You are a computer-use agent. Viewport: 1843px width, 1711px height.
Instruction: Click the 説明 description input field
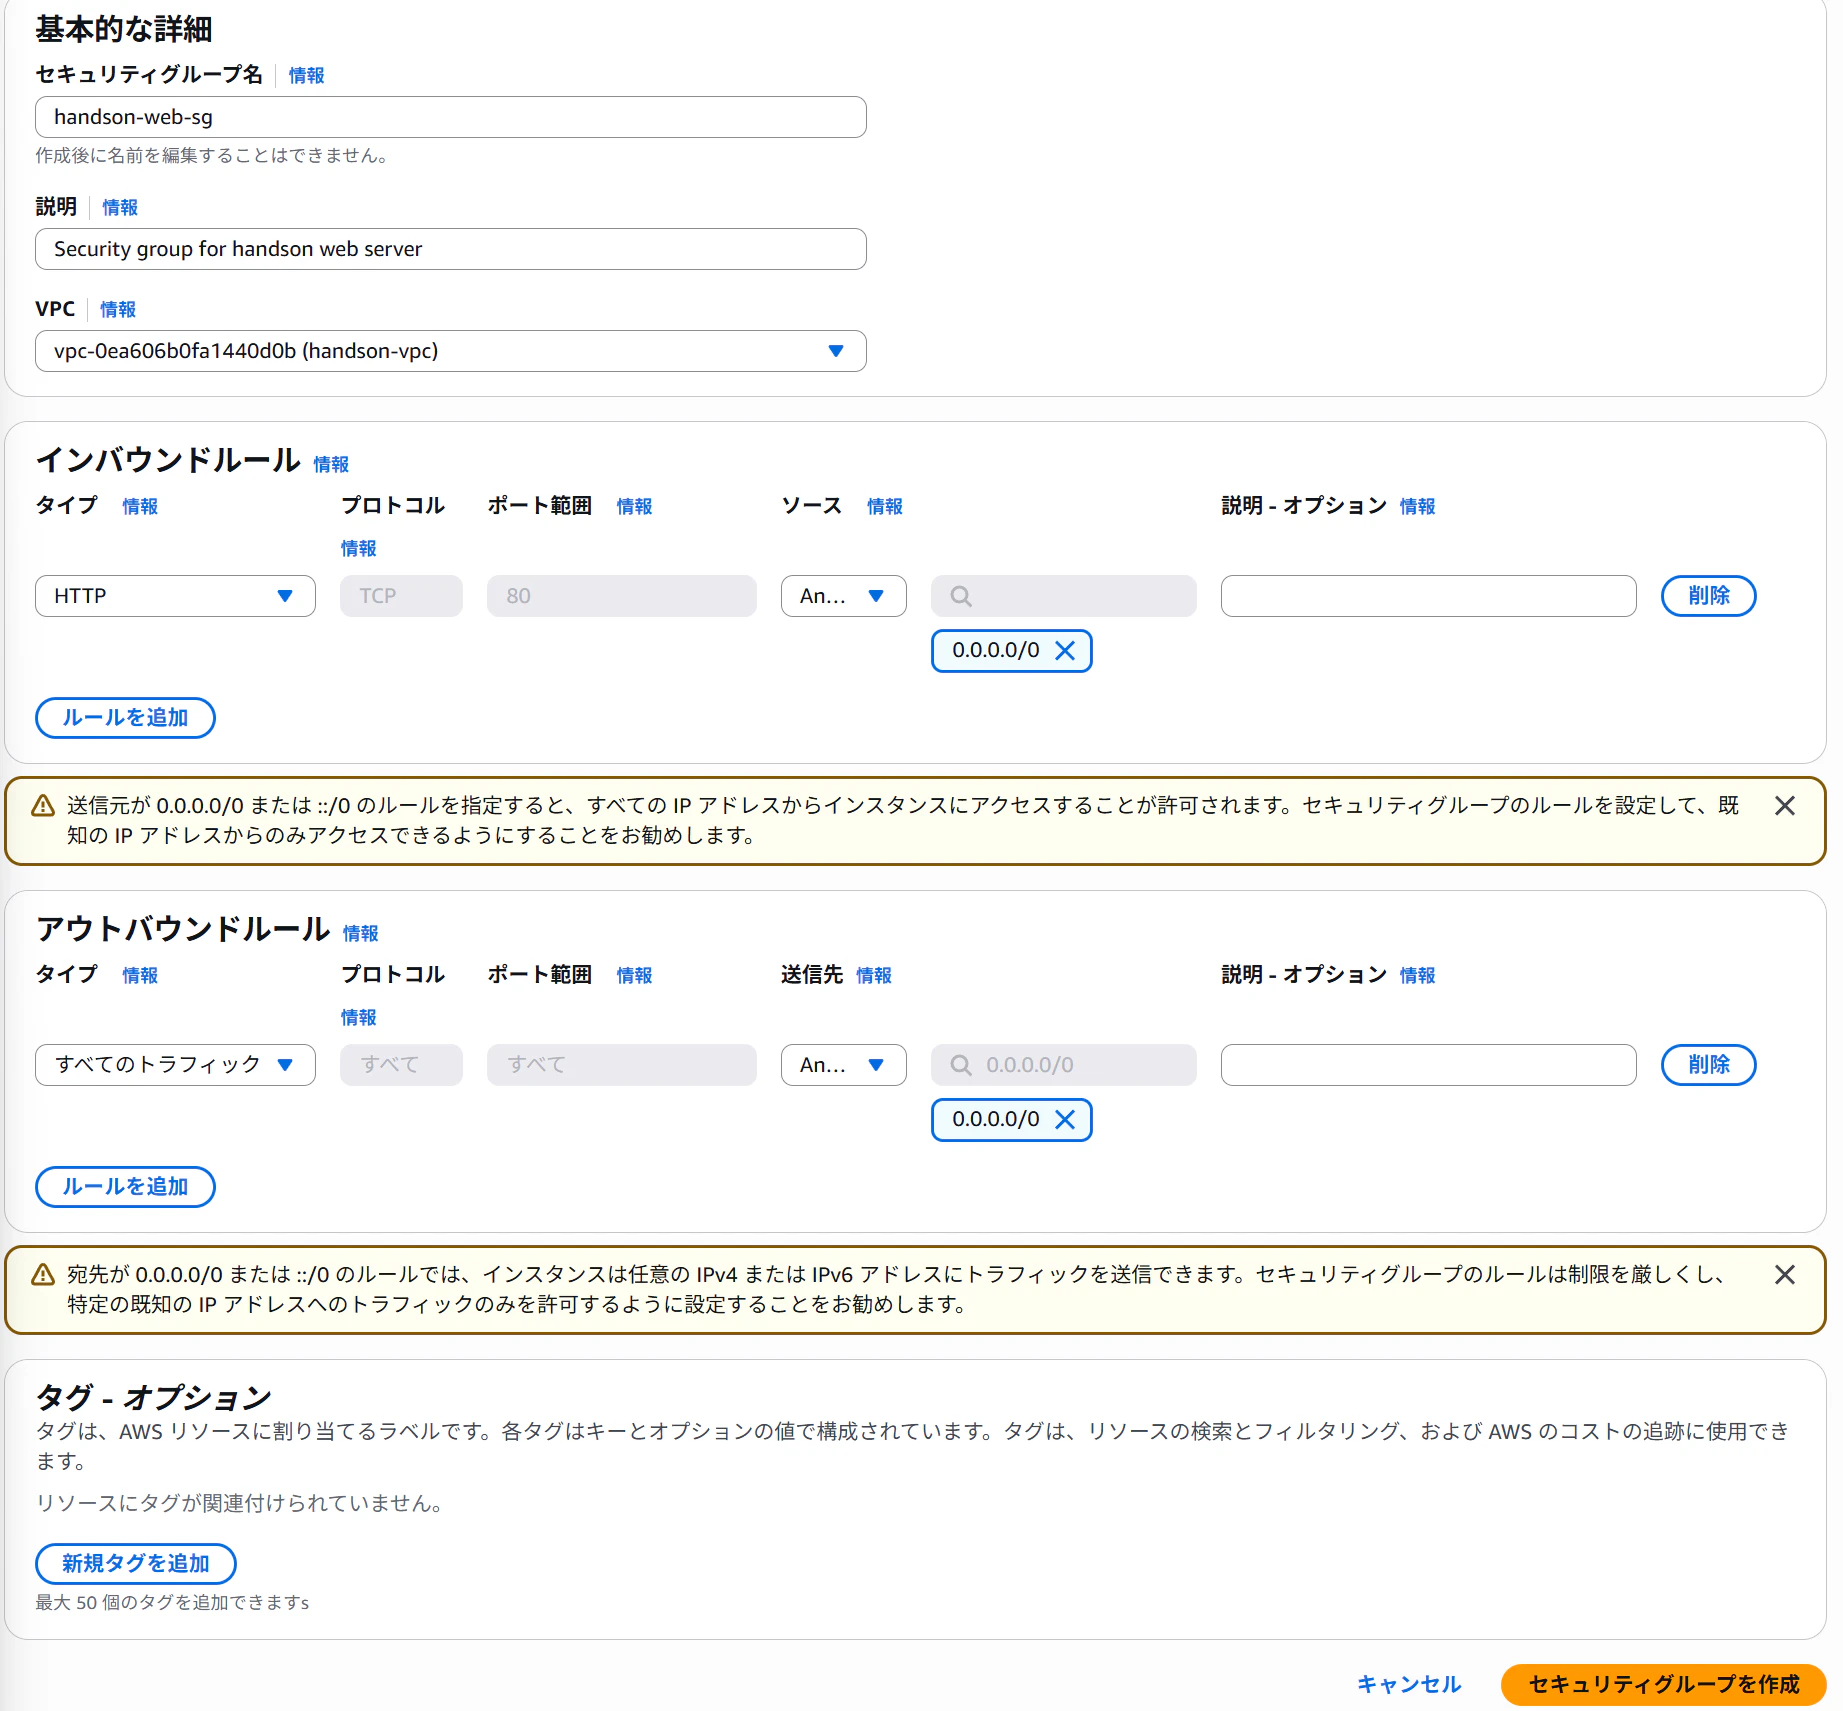[451, 249]
